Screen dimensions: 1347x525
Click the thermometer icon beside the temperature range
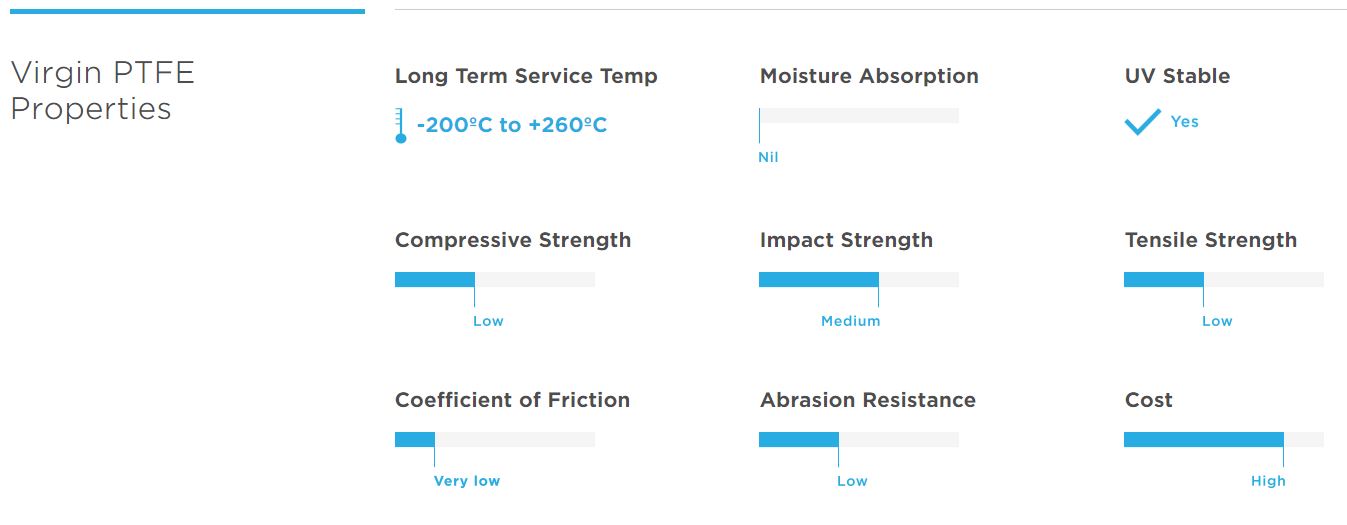tap(401, 125)
